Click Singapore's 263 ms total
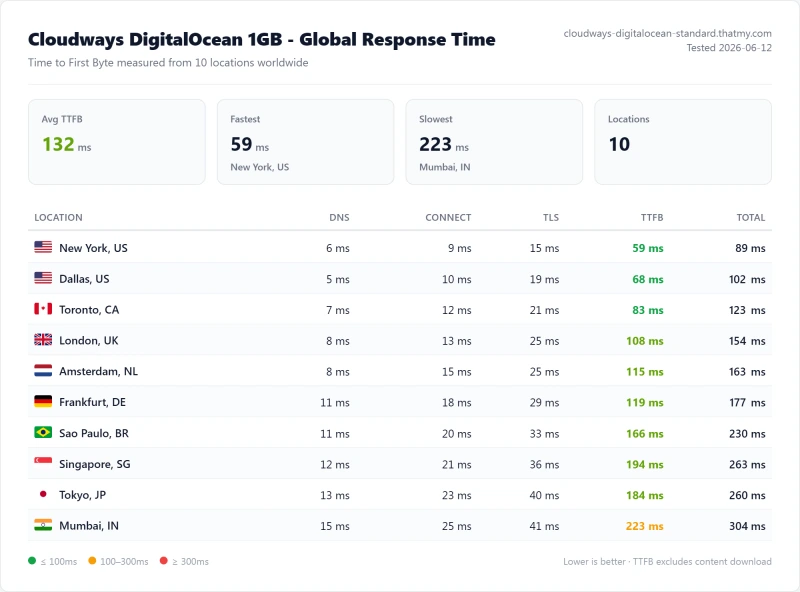The image size is (800, 592). [747, 464]
